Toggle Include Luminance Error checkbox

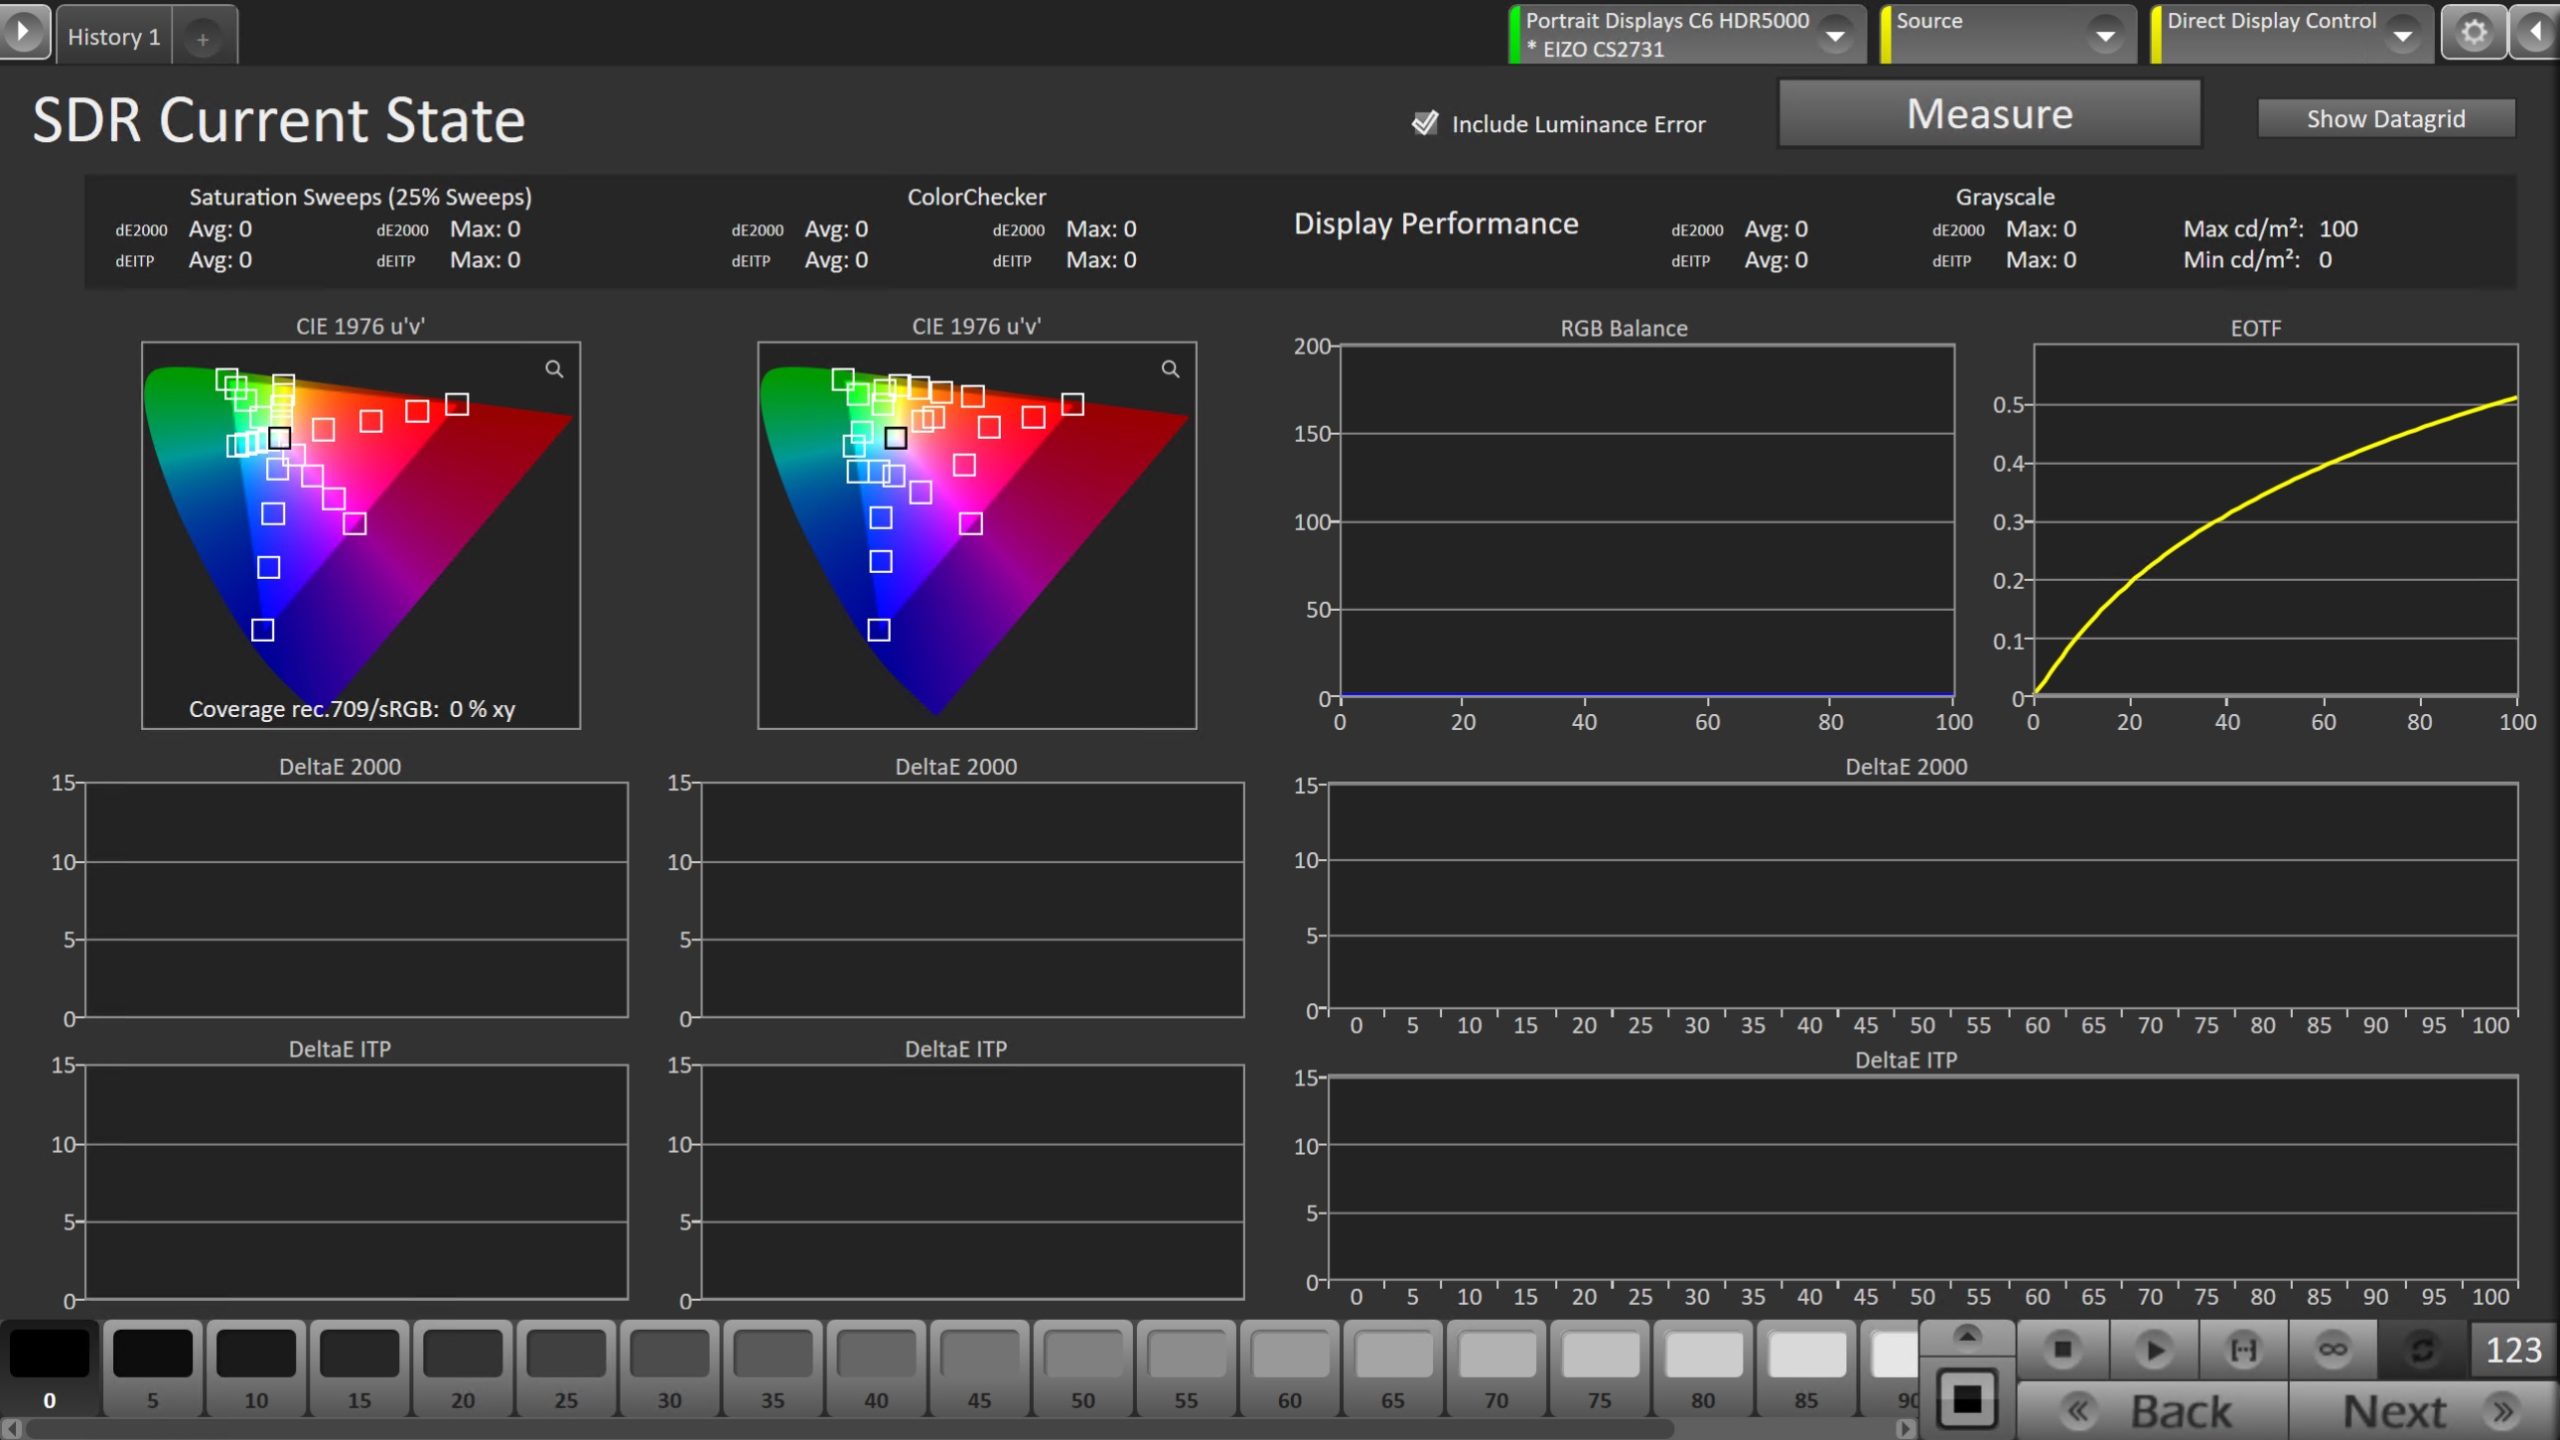click(x=1425, y=123)
